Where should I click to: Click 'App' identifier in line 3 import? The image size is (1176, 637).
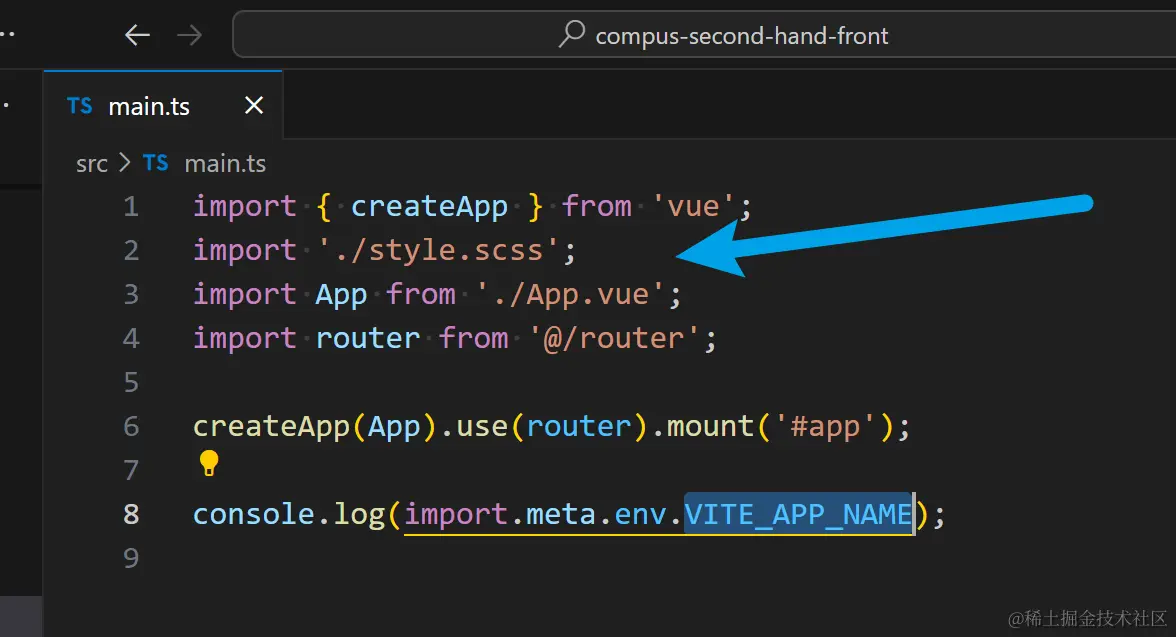click(341, 294)
